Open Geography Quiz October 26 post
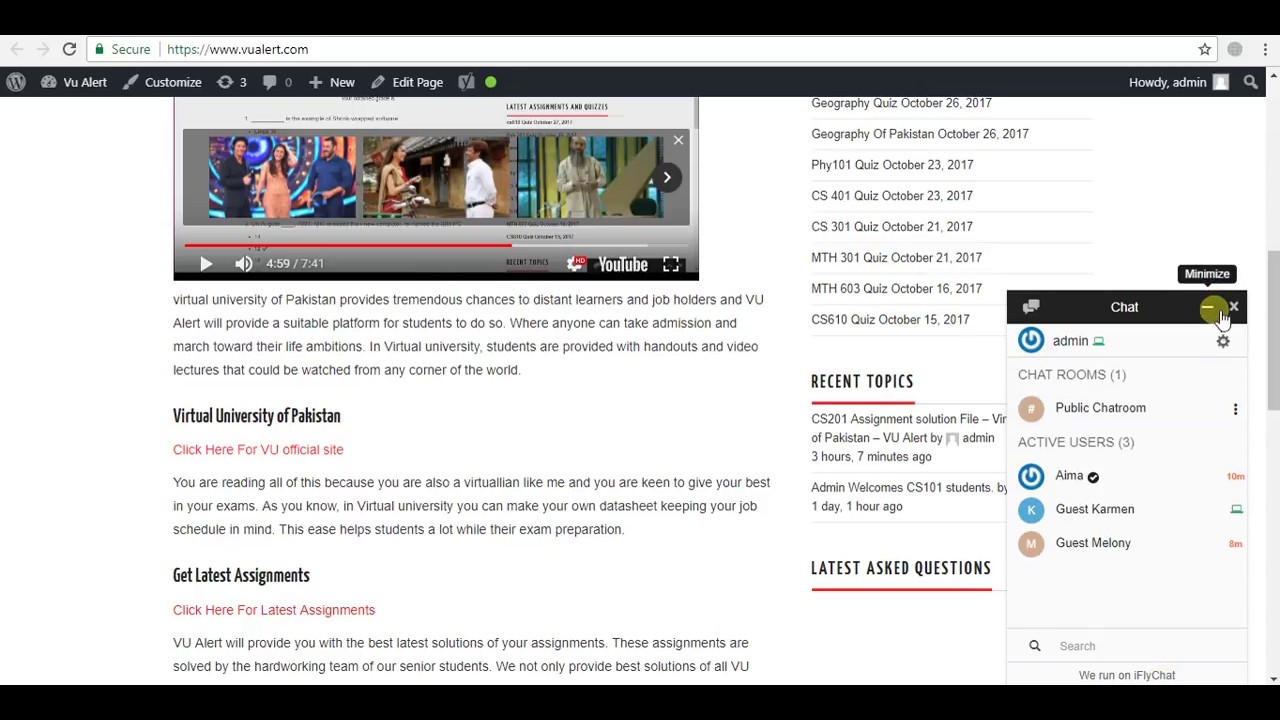 [x=901, y=103]
